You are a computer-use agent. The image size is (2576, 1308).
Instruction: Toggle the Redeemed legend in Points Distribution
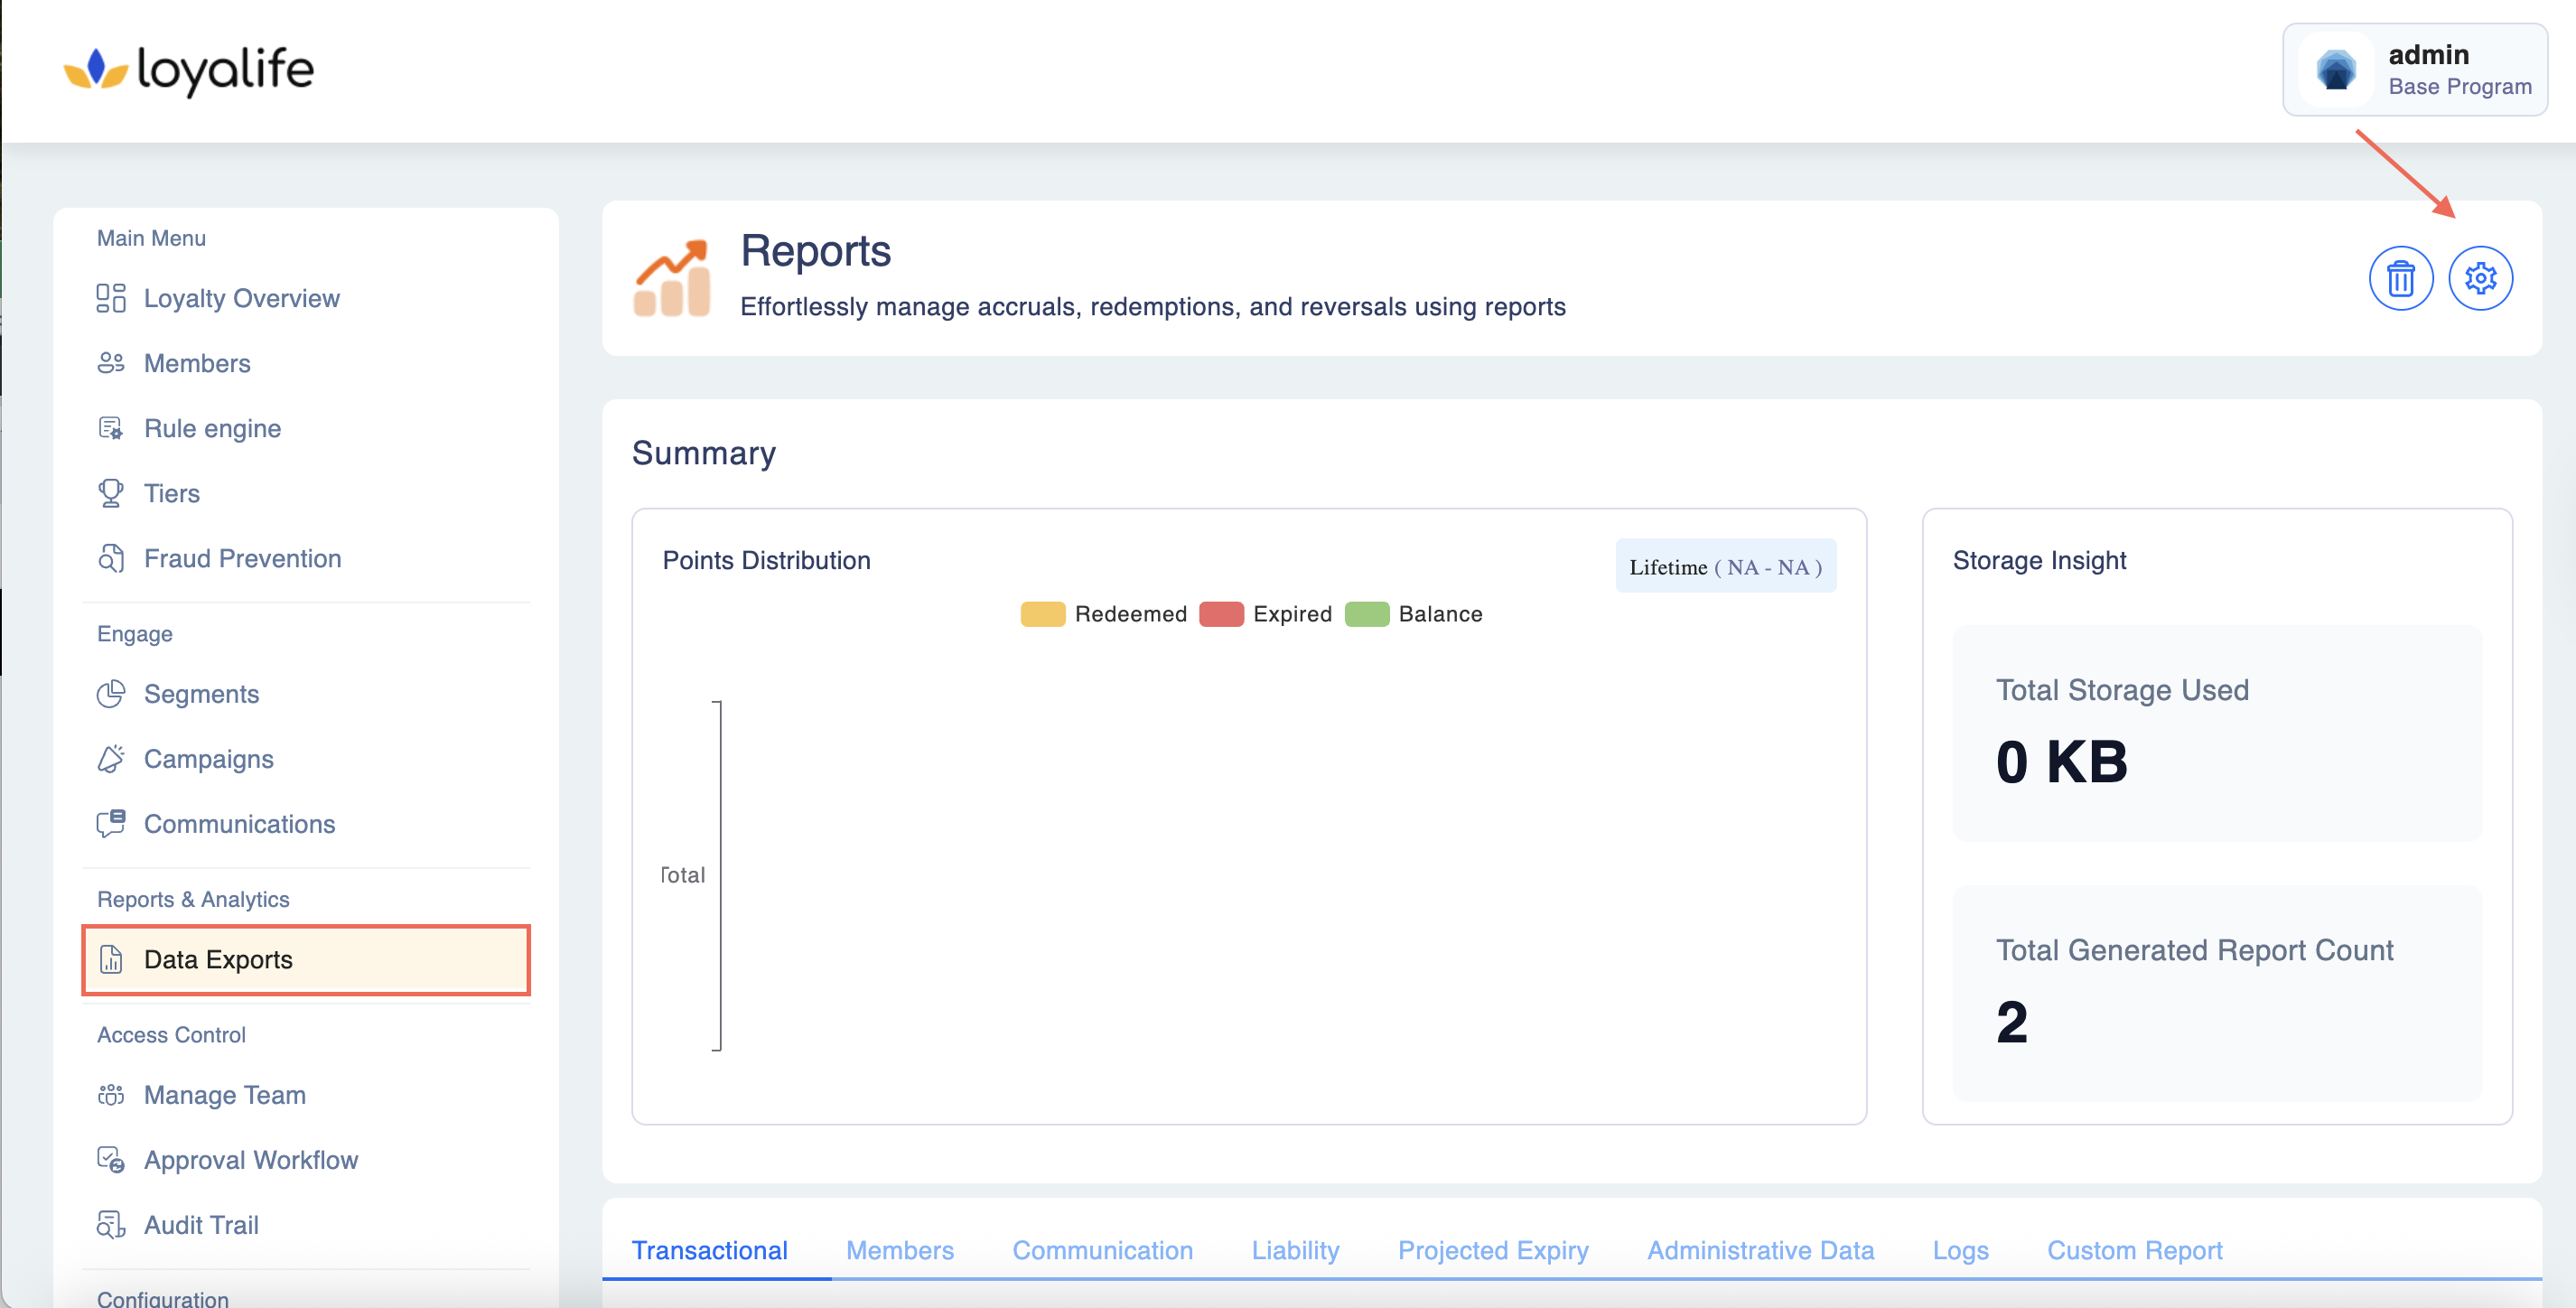click(1130, 614)
